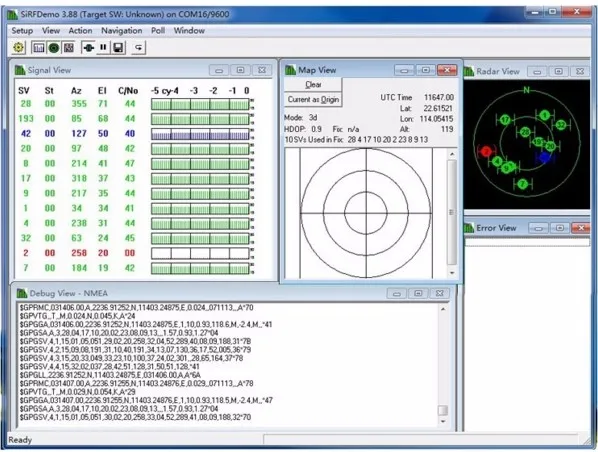Click the connect to data source icon
598x452 pixels.
[x=88, y=48]
